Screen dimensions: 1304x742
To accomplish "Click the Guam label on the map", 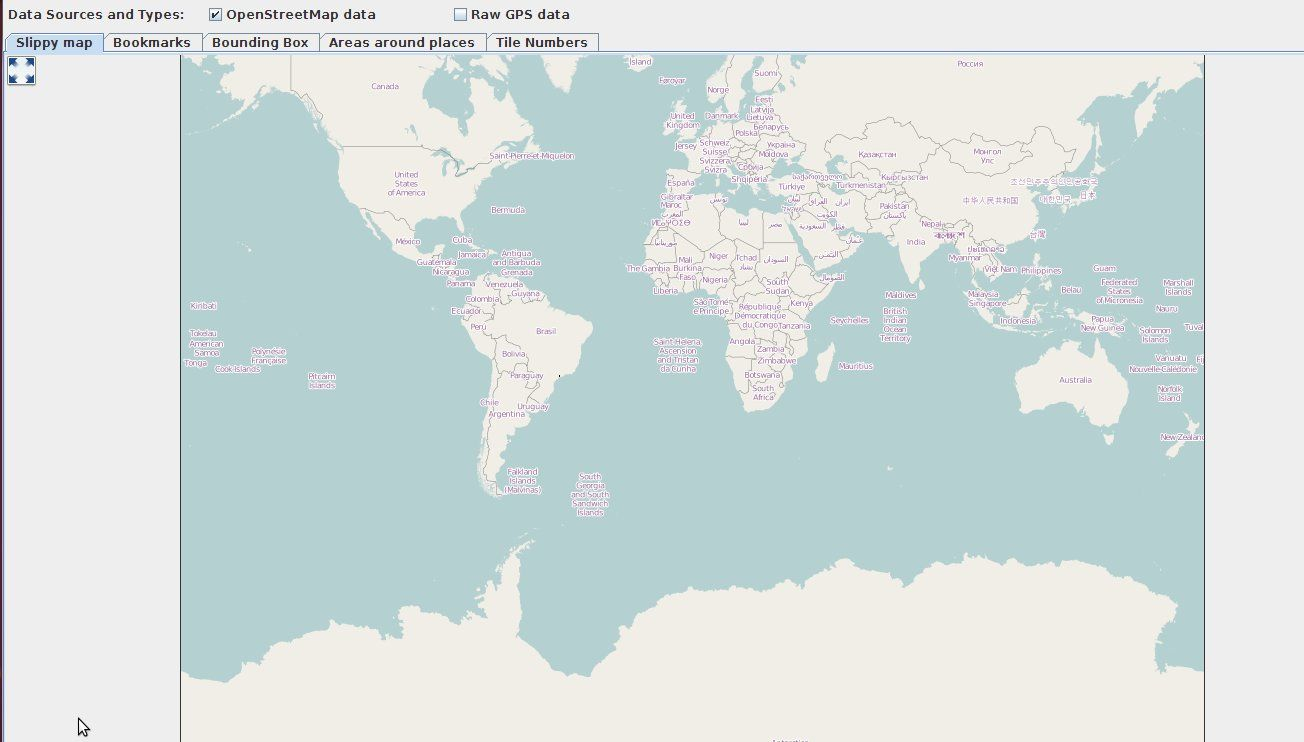I will pyautogui.click(x=1104, y=268).
